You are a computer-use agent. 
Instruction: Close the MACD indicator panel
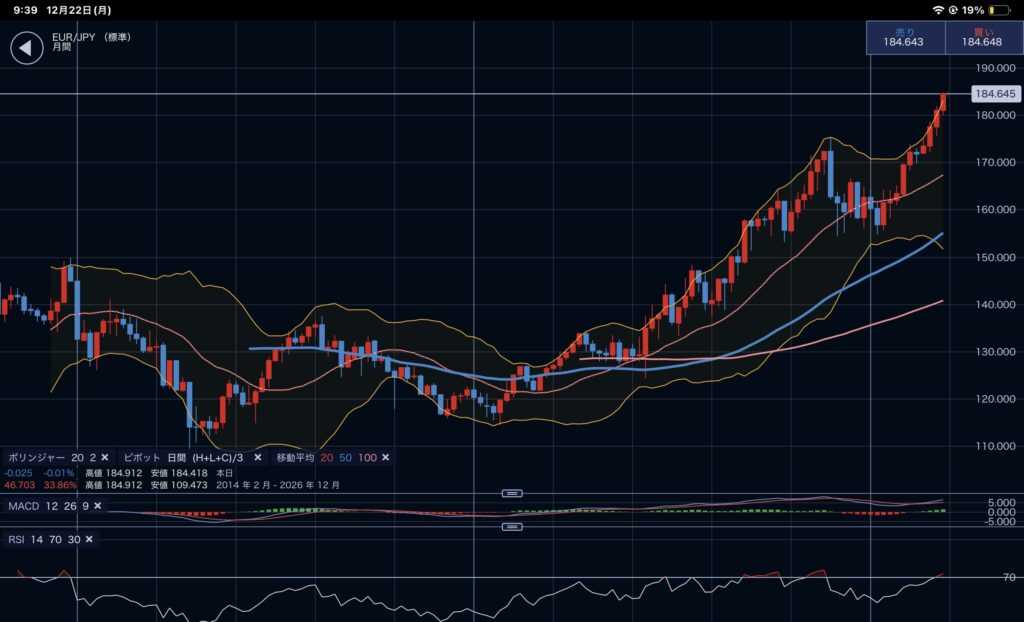click(x=98, y=506)
